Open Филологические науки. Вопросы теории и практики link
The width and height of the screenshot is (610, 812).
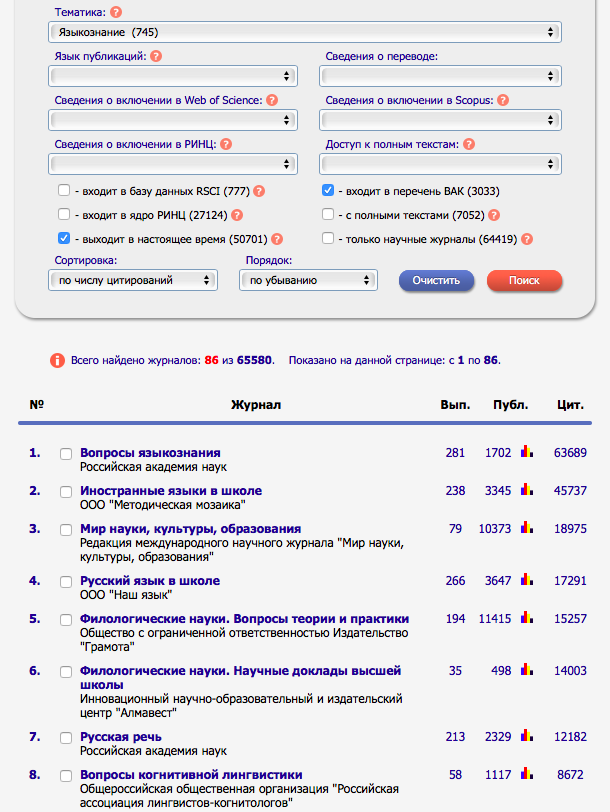pyautogui.click(x=244, y=619)
